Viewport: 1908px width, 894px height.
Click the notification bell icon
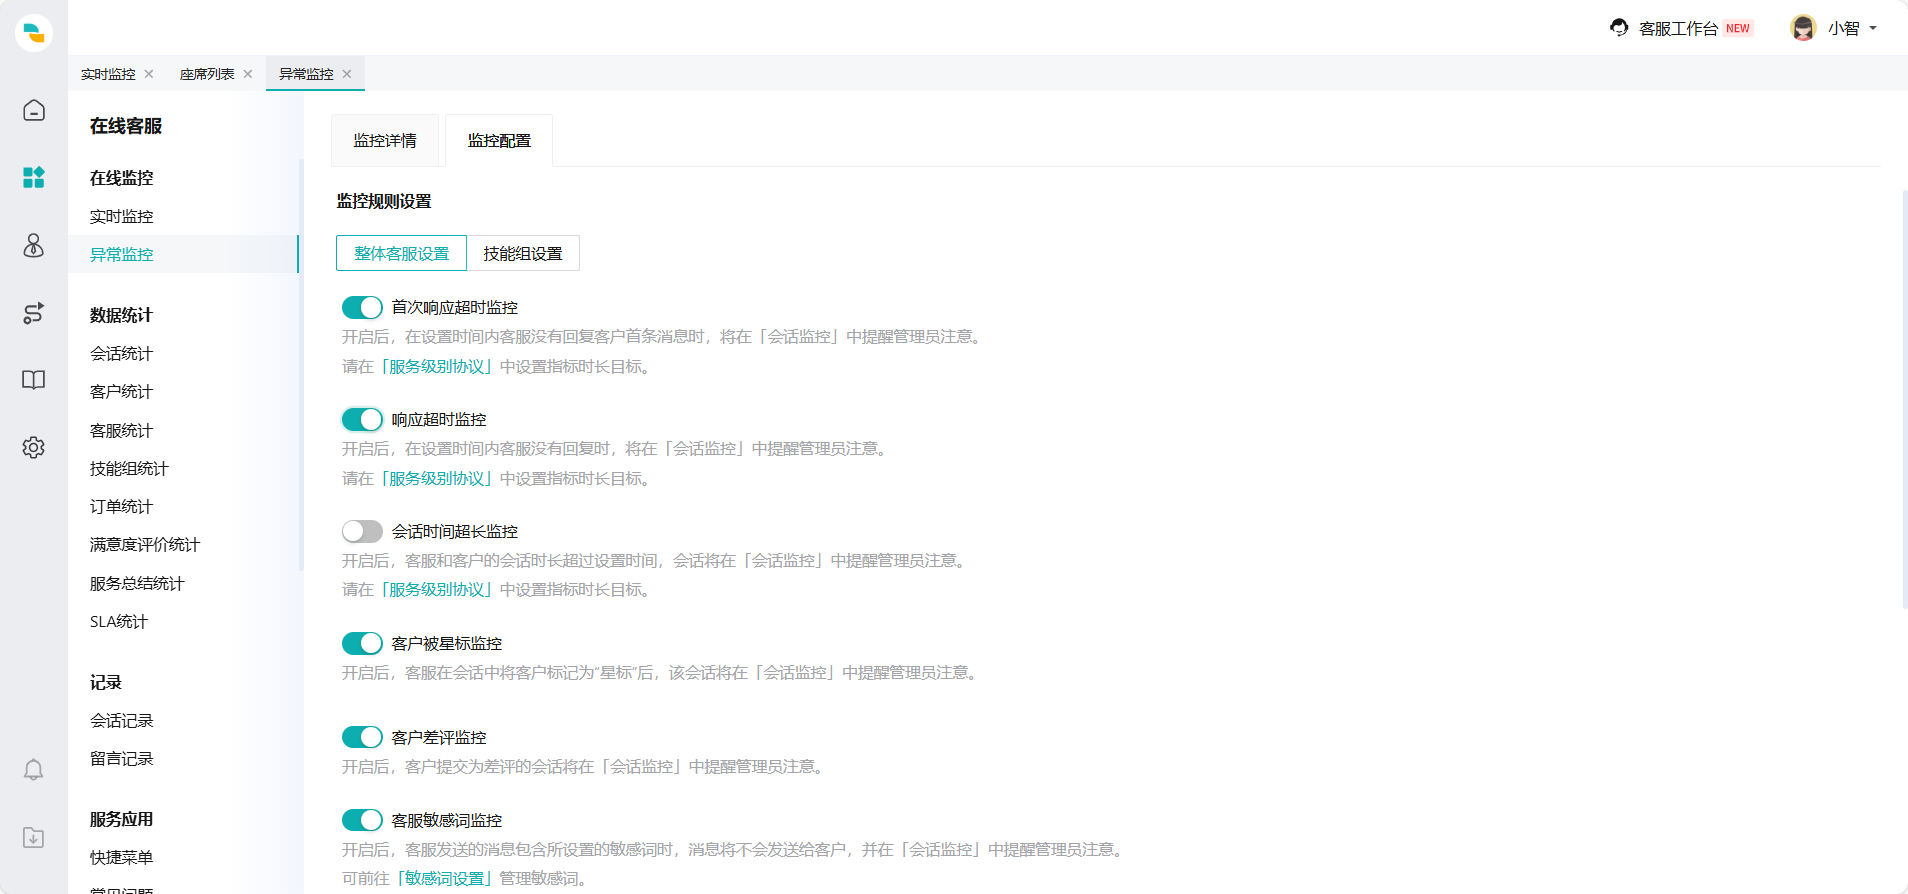click(34, 770)
